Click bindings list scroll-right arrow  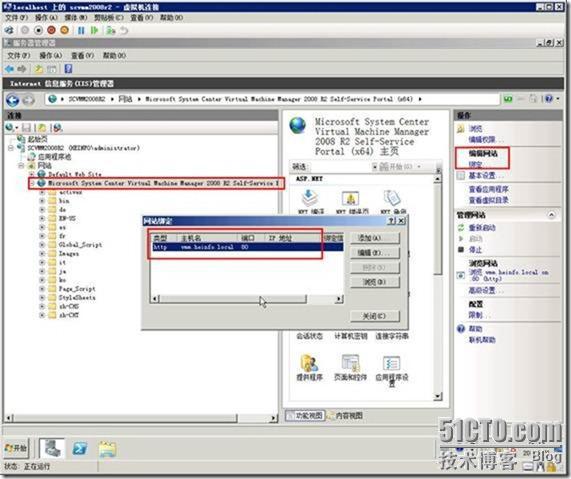(x=339, y=299)
